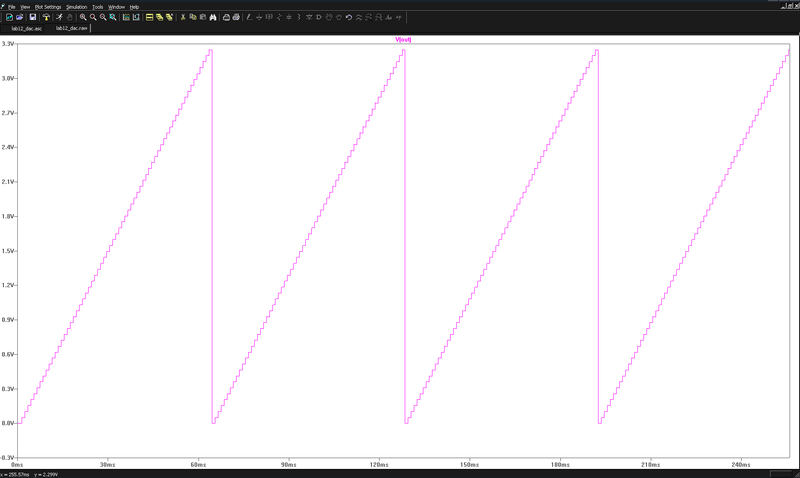Viewport: 800px width, 478px height.
Task: Open Find with the binoculars icon
Action: pyautogui.click(x=213, y=17)
